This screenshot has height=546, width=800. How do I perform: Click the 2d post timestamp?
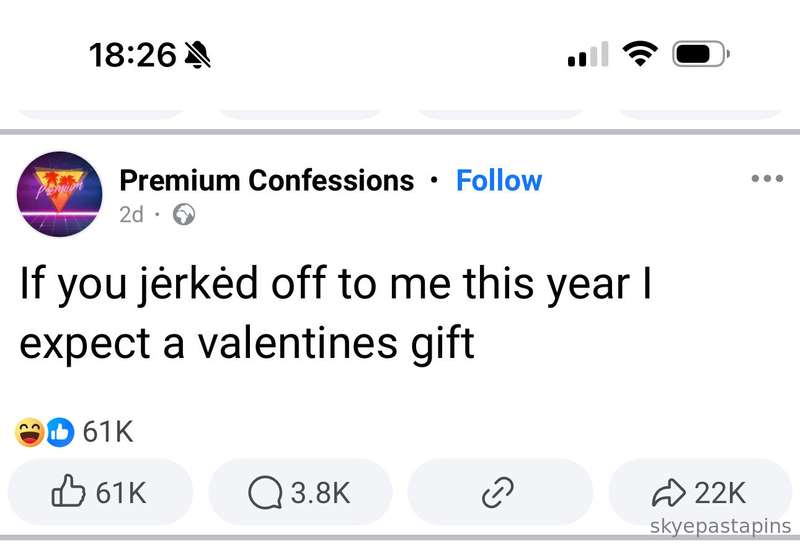click(131, 214)
